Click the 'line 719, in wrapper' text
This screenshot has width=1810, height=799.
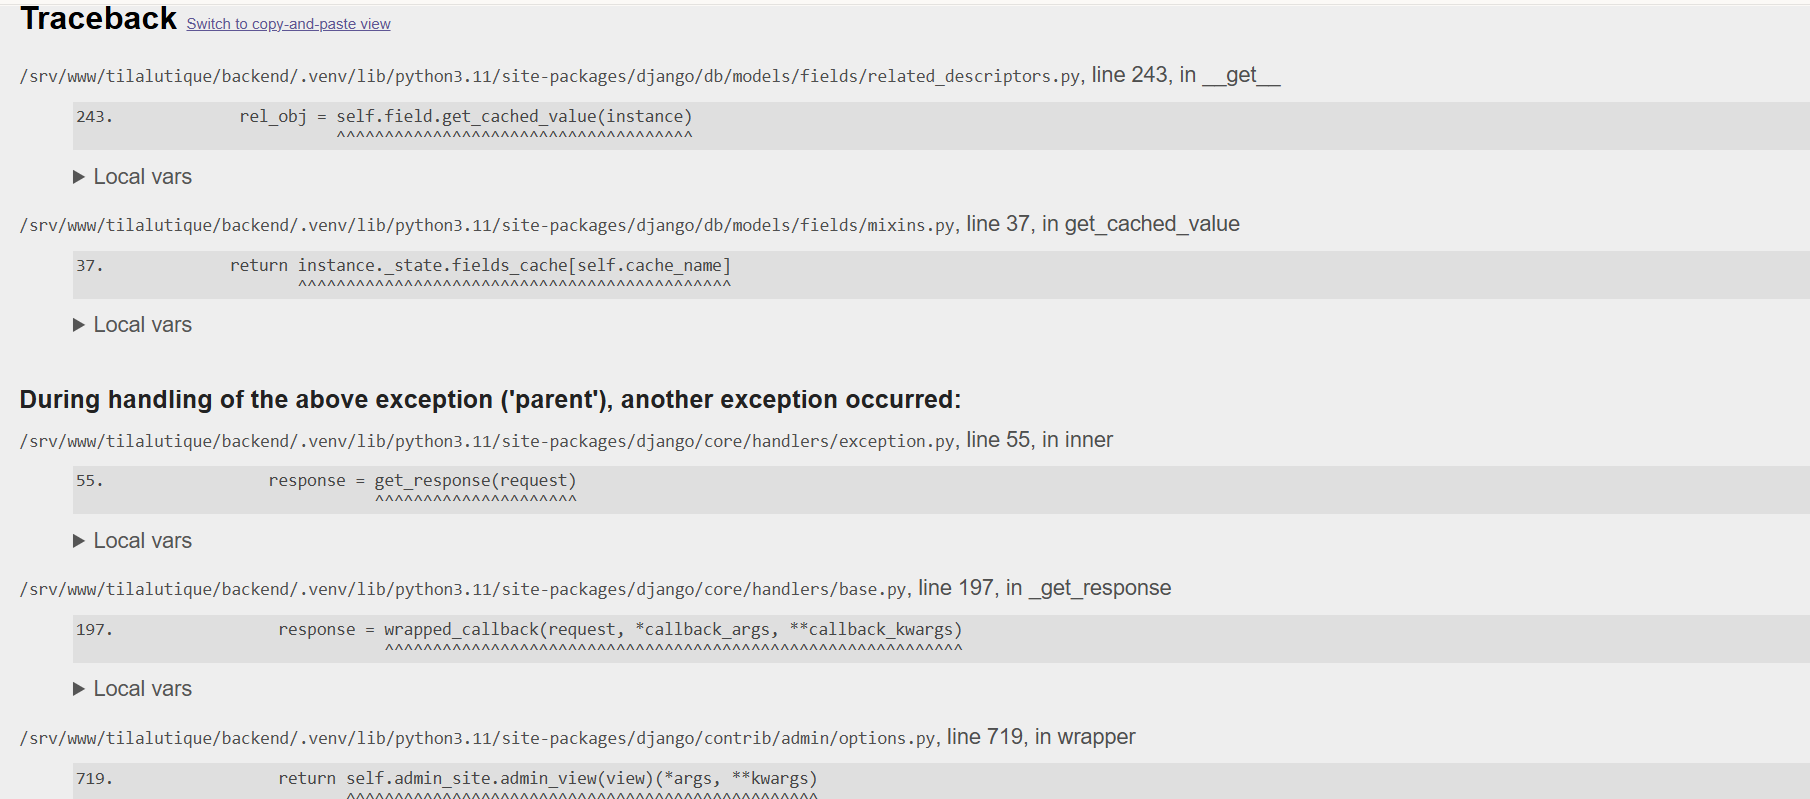1041,737
